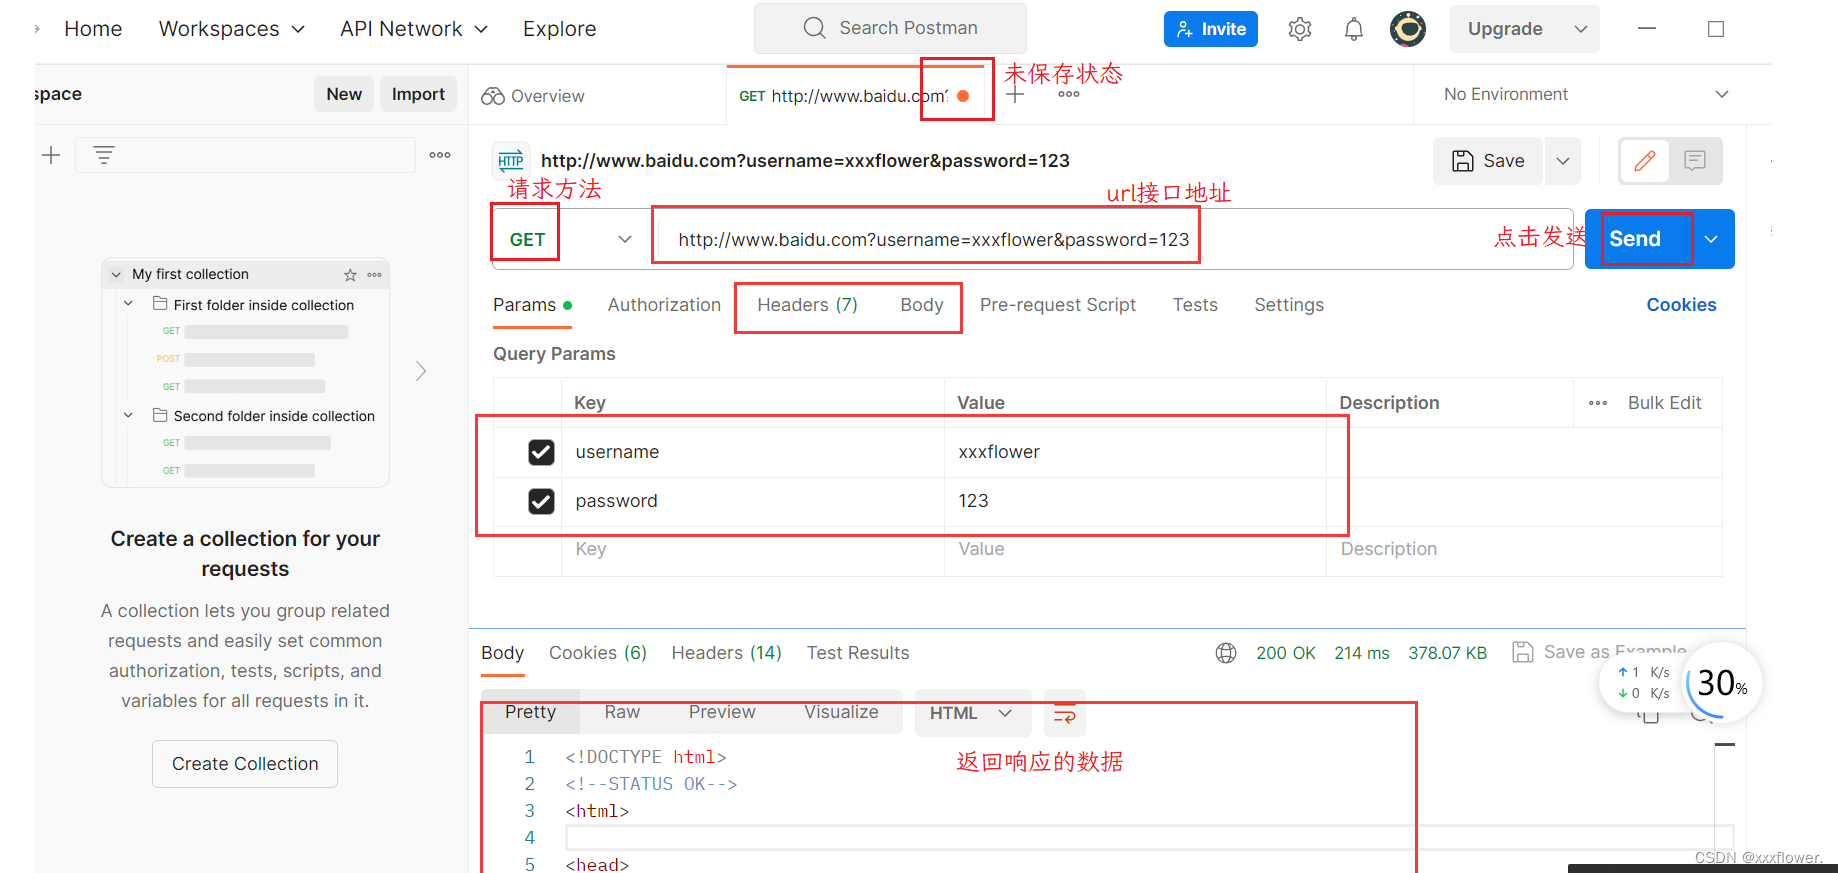Image resolution: width=1838 pixels, height=873 pixels.
Task: Click the Bulk Edit link
Action: pyautogui.click(x=1664, y=403)
